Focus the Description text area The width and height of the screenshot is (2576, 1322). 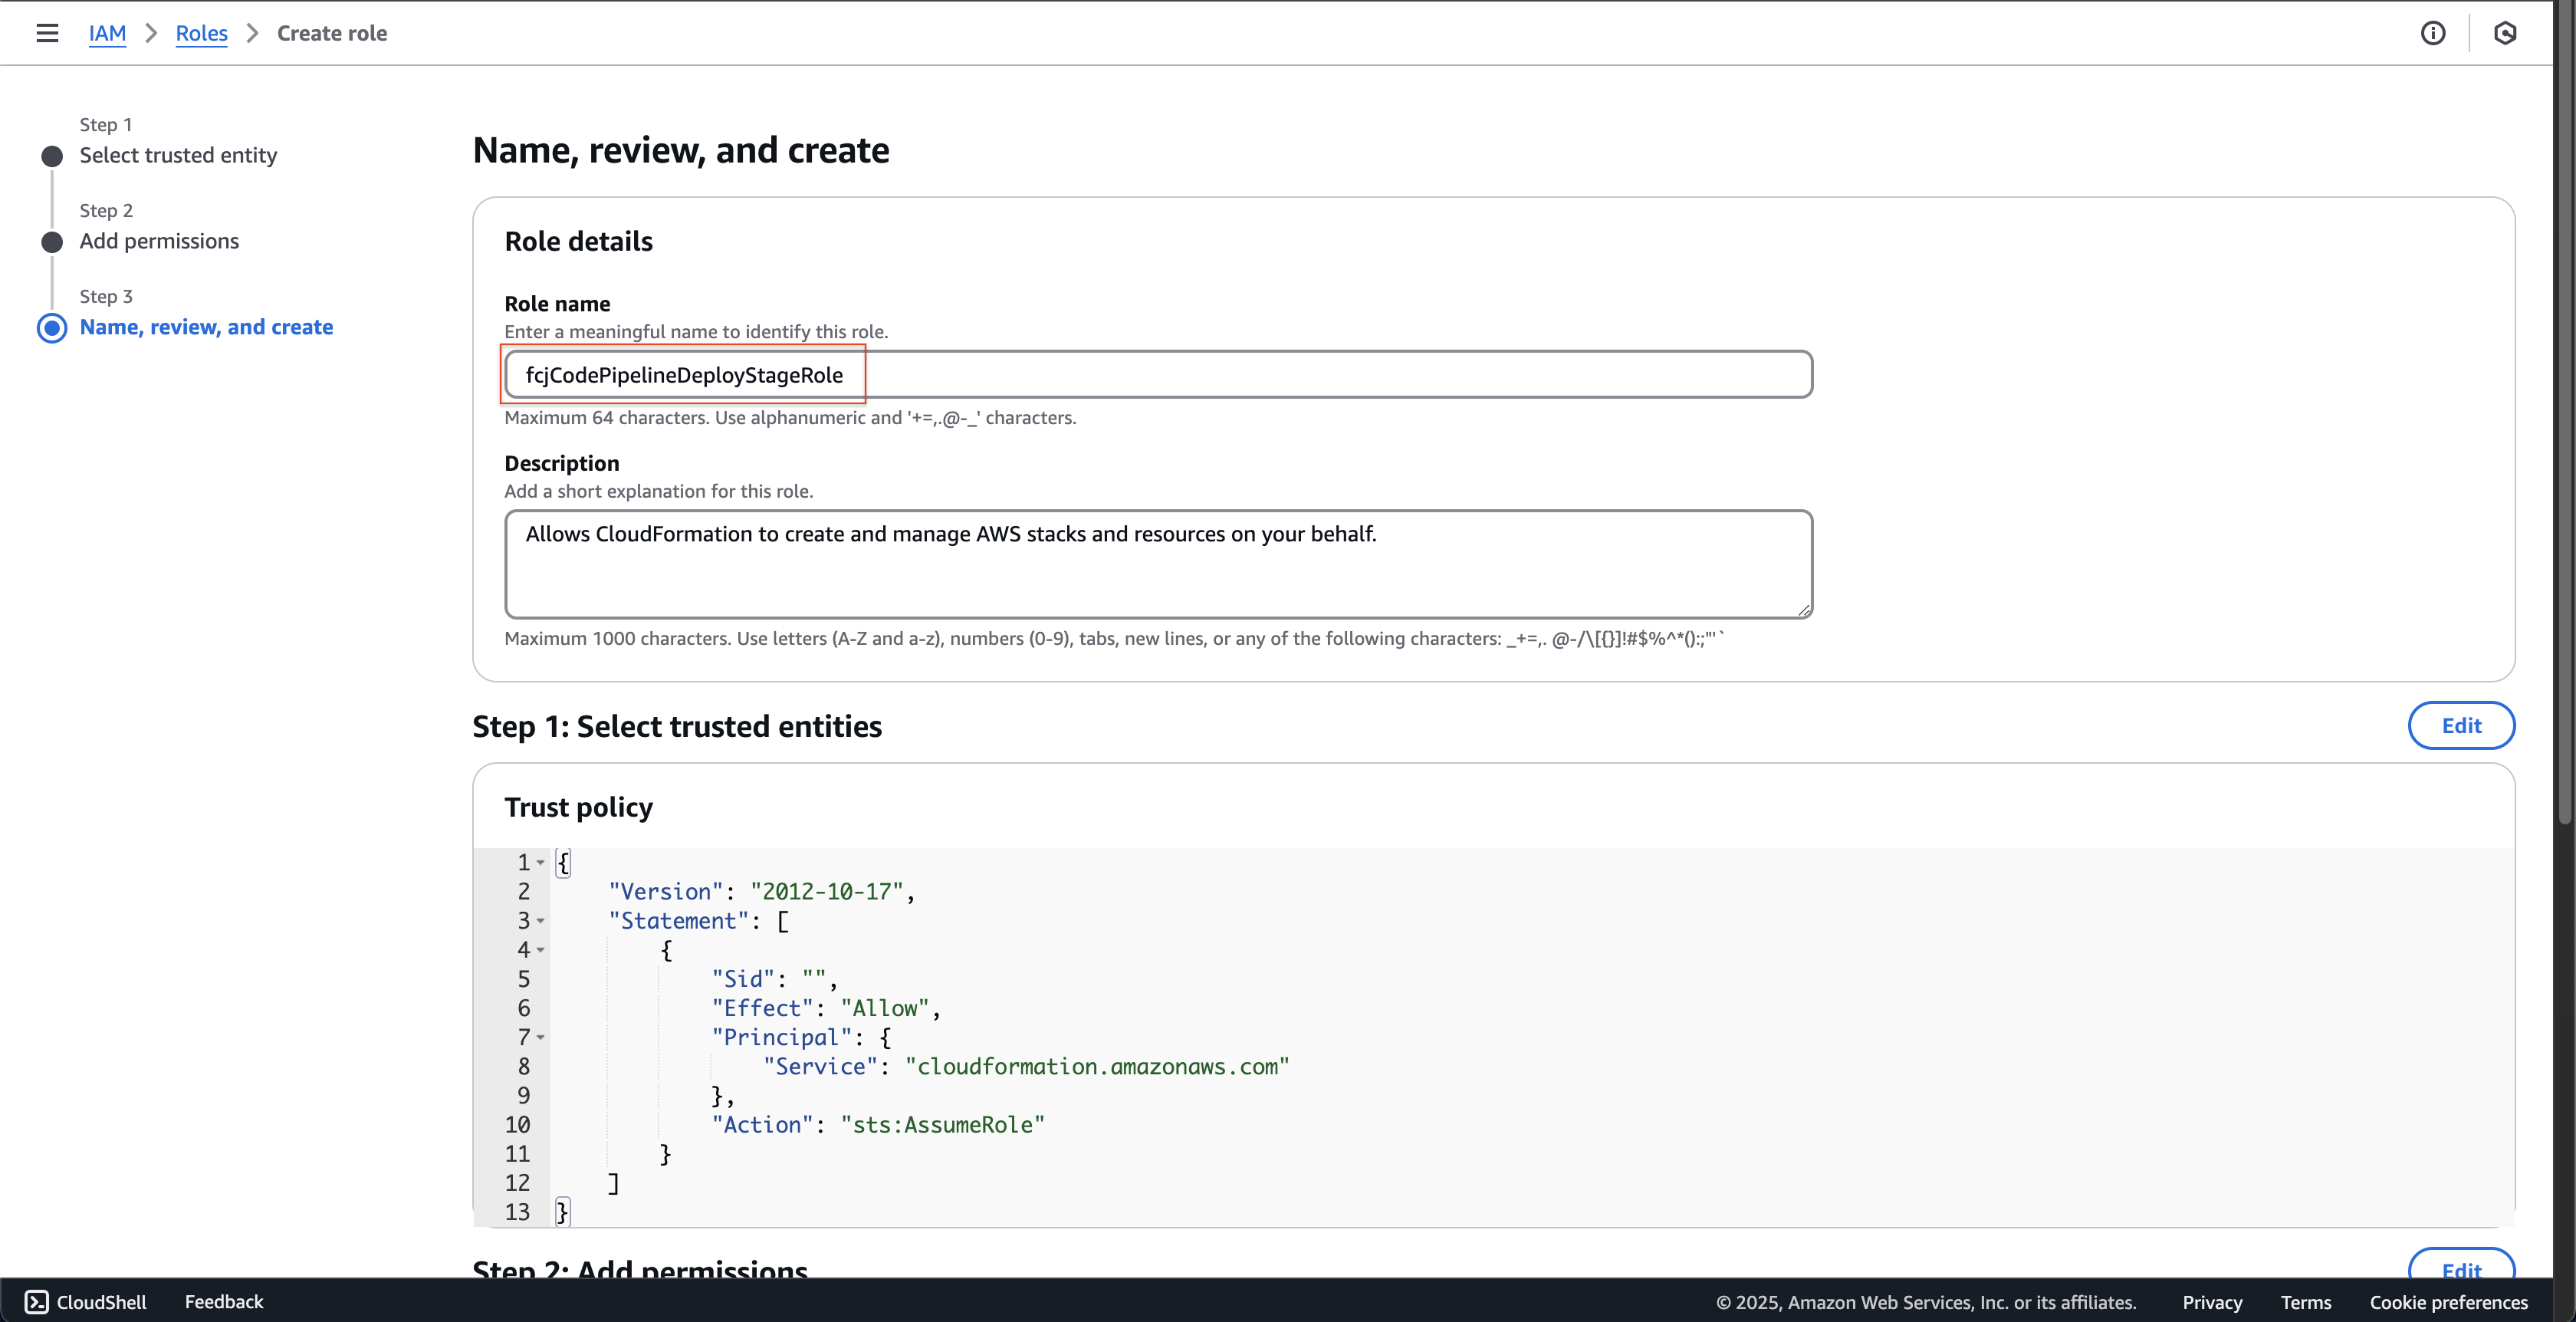point(1158,564)
